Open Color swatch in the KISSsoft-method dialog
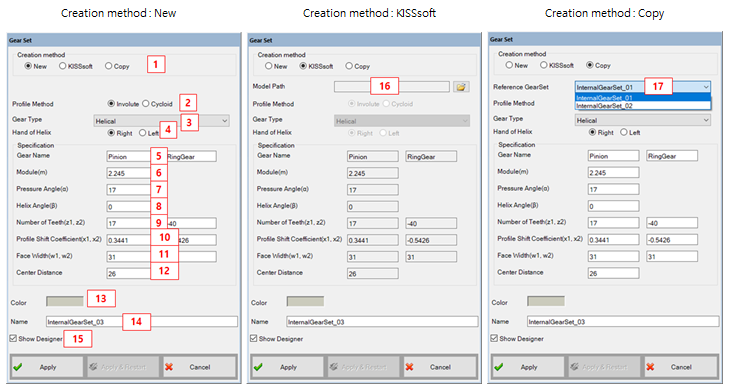This screenshot has height=390, width=730. 305,301
